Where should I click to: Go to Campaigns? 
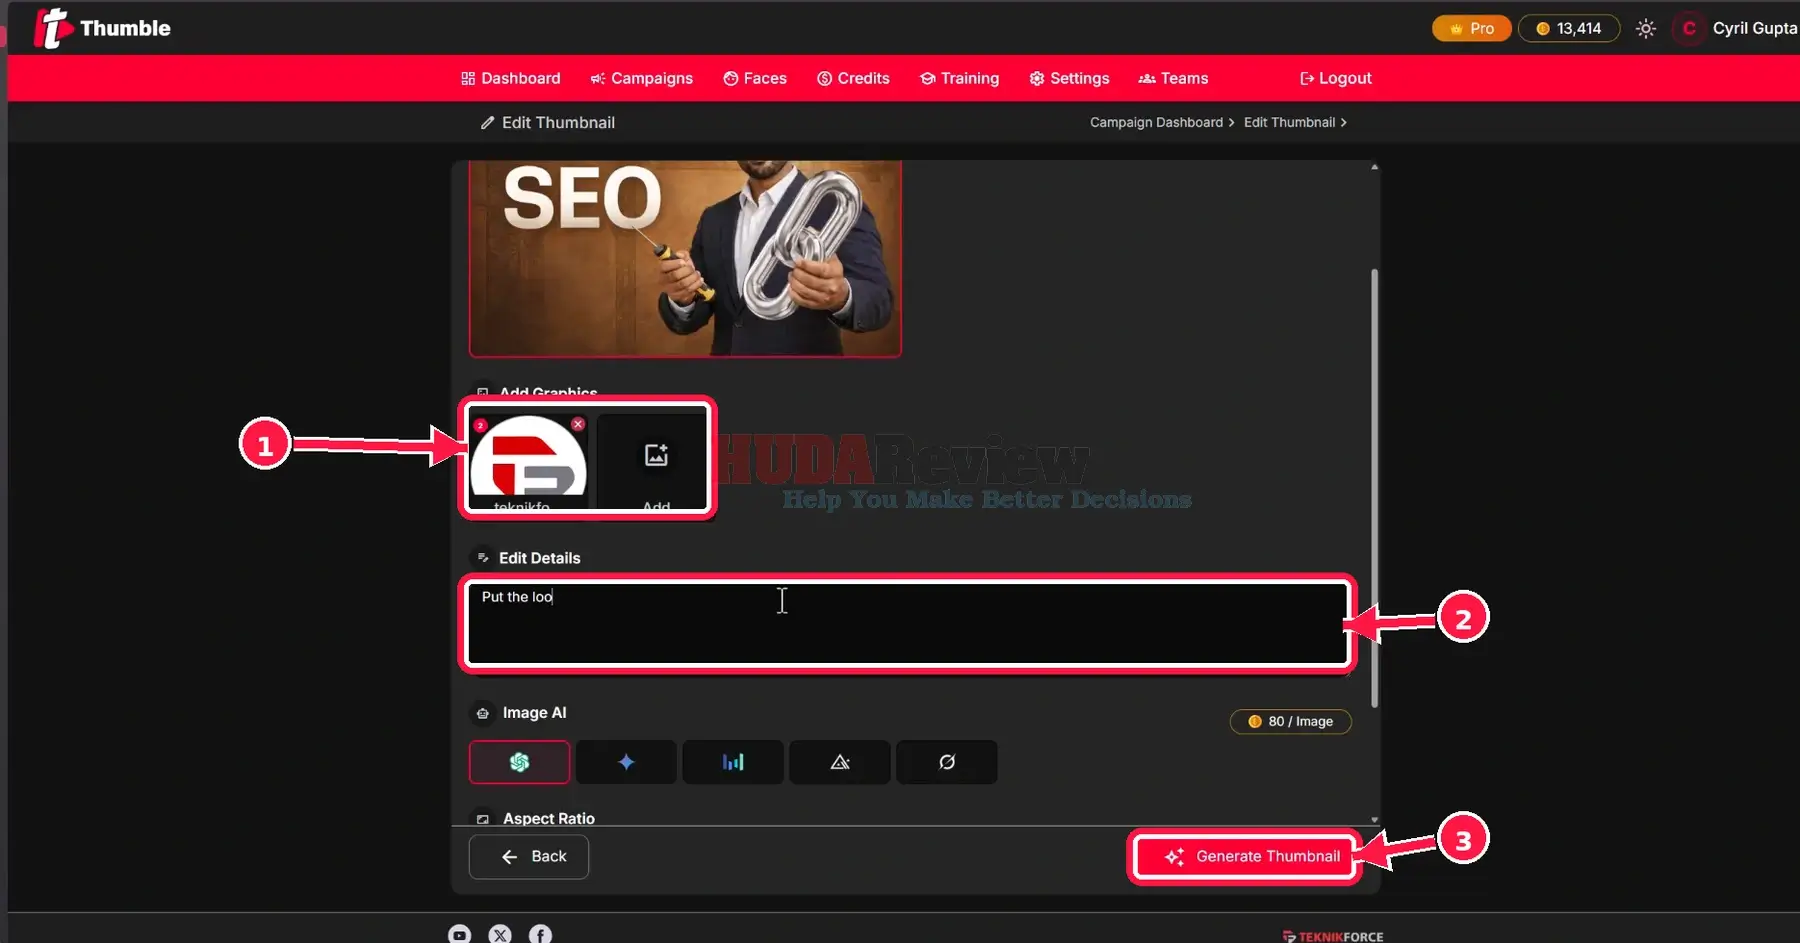pyautogui.click(x=641, y=78)
